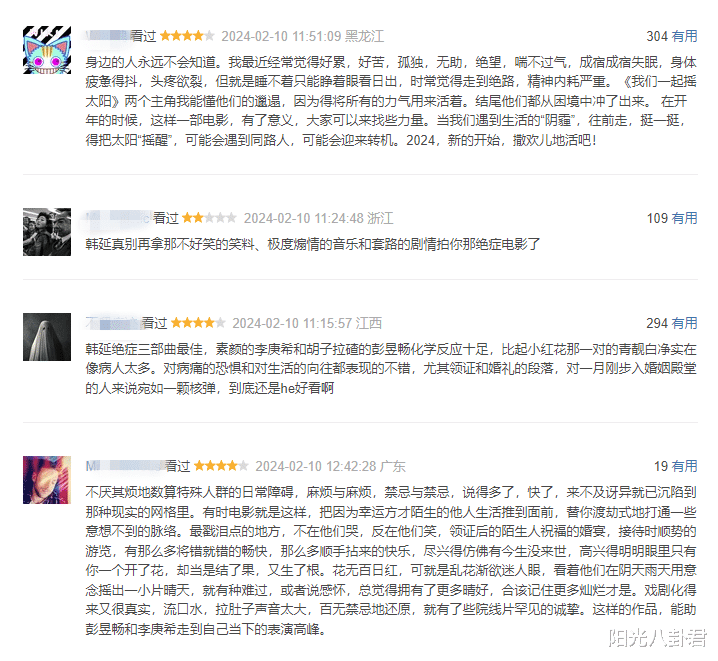This screenshot has width=718, height=661.
Task: Mark the 294-vote review as 有用
Action: tap(685, 323)
